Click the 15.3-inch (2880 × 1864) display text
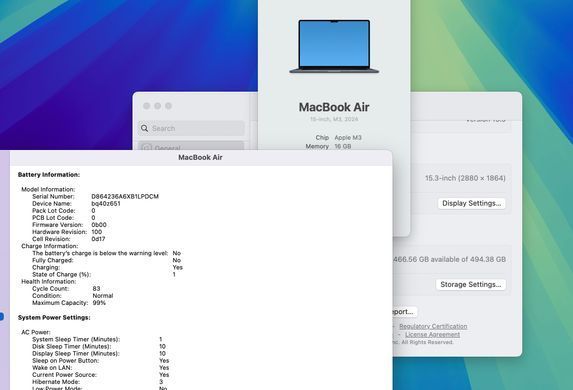Screen dimensions: 573x390 click(465, 178)
